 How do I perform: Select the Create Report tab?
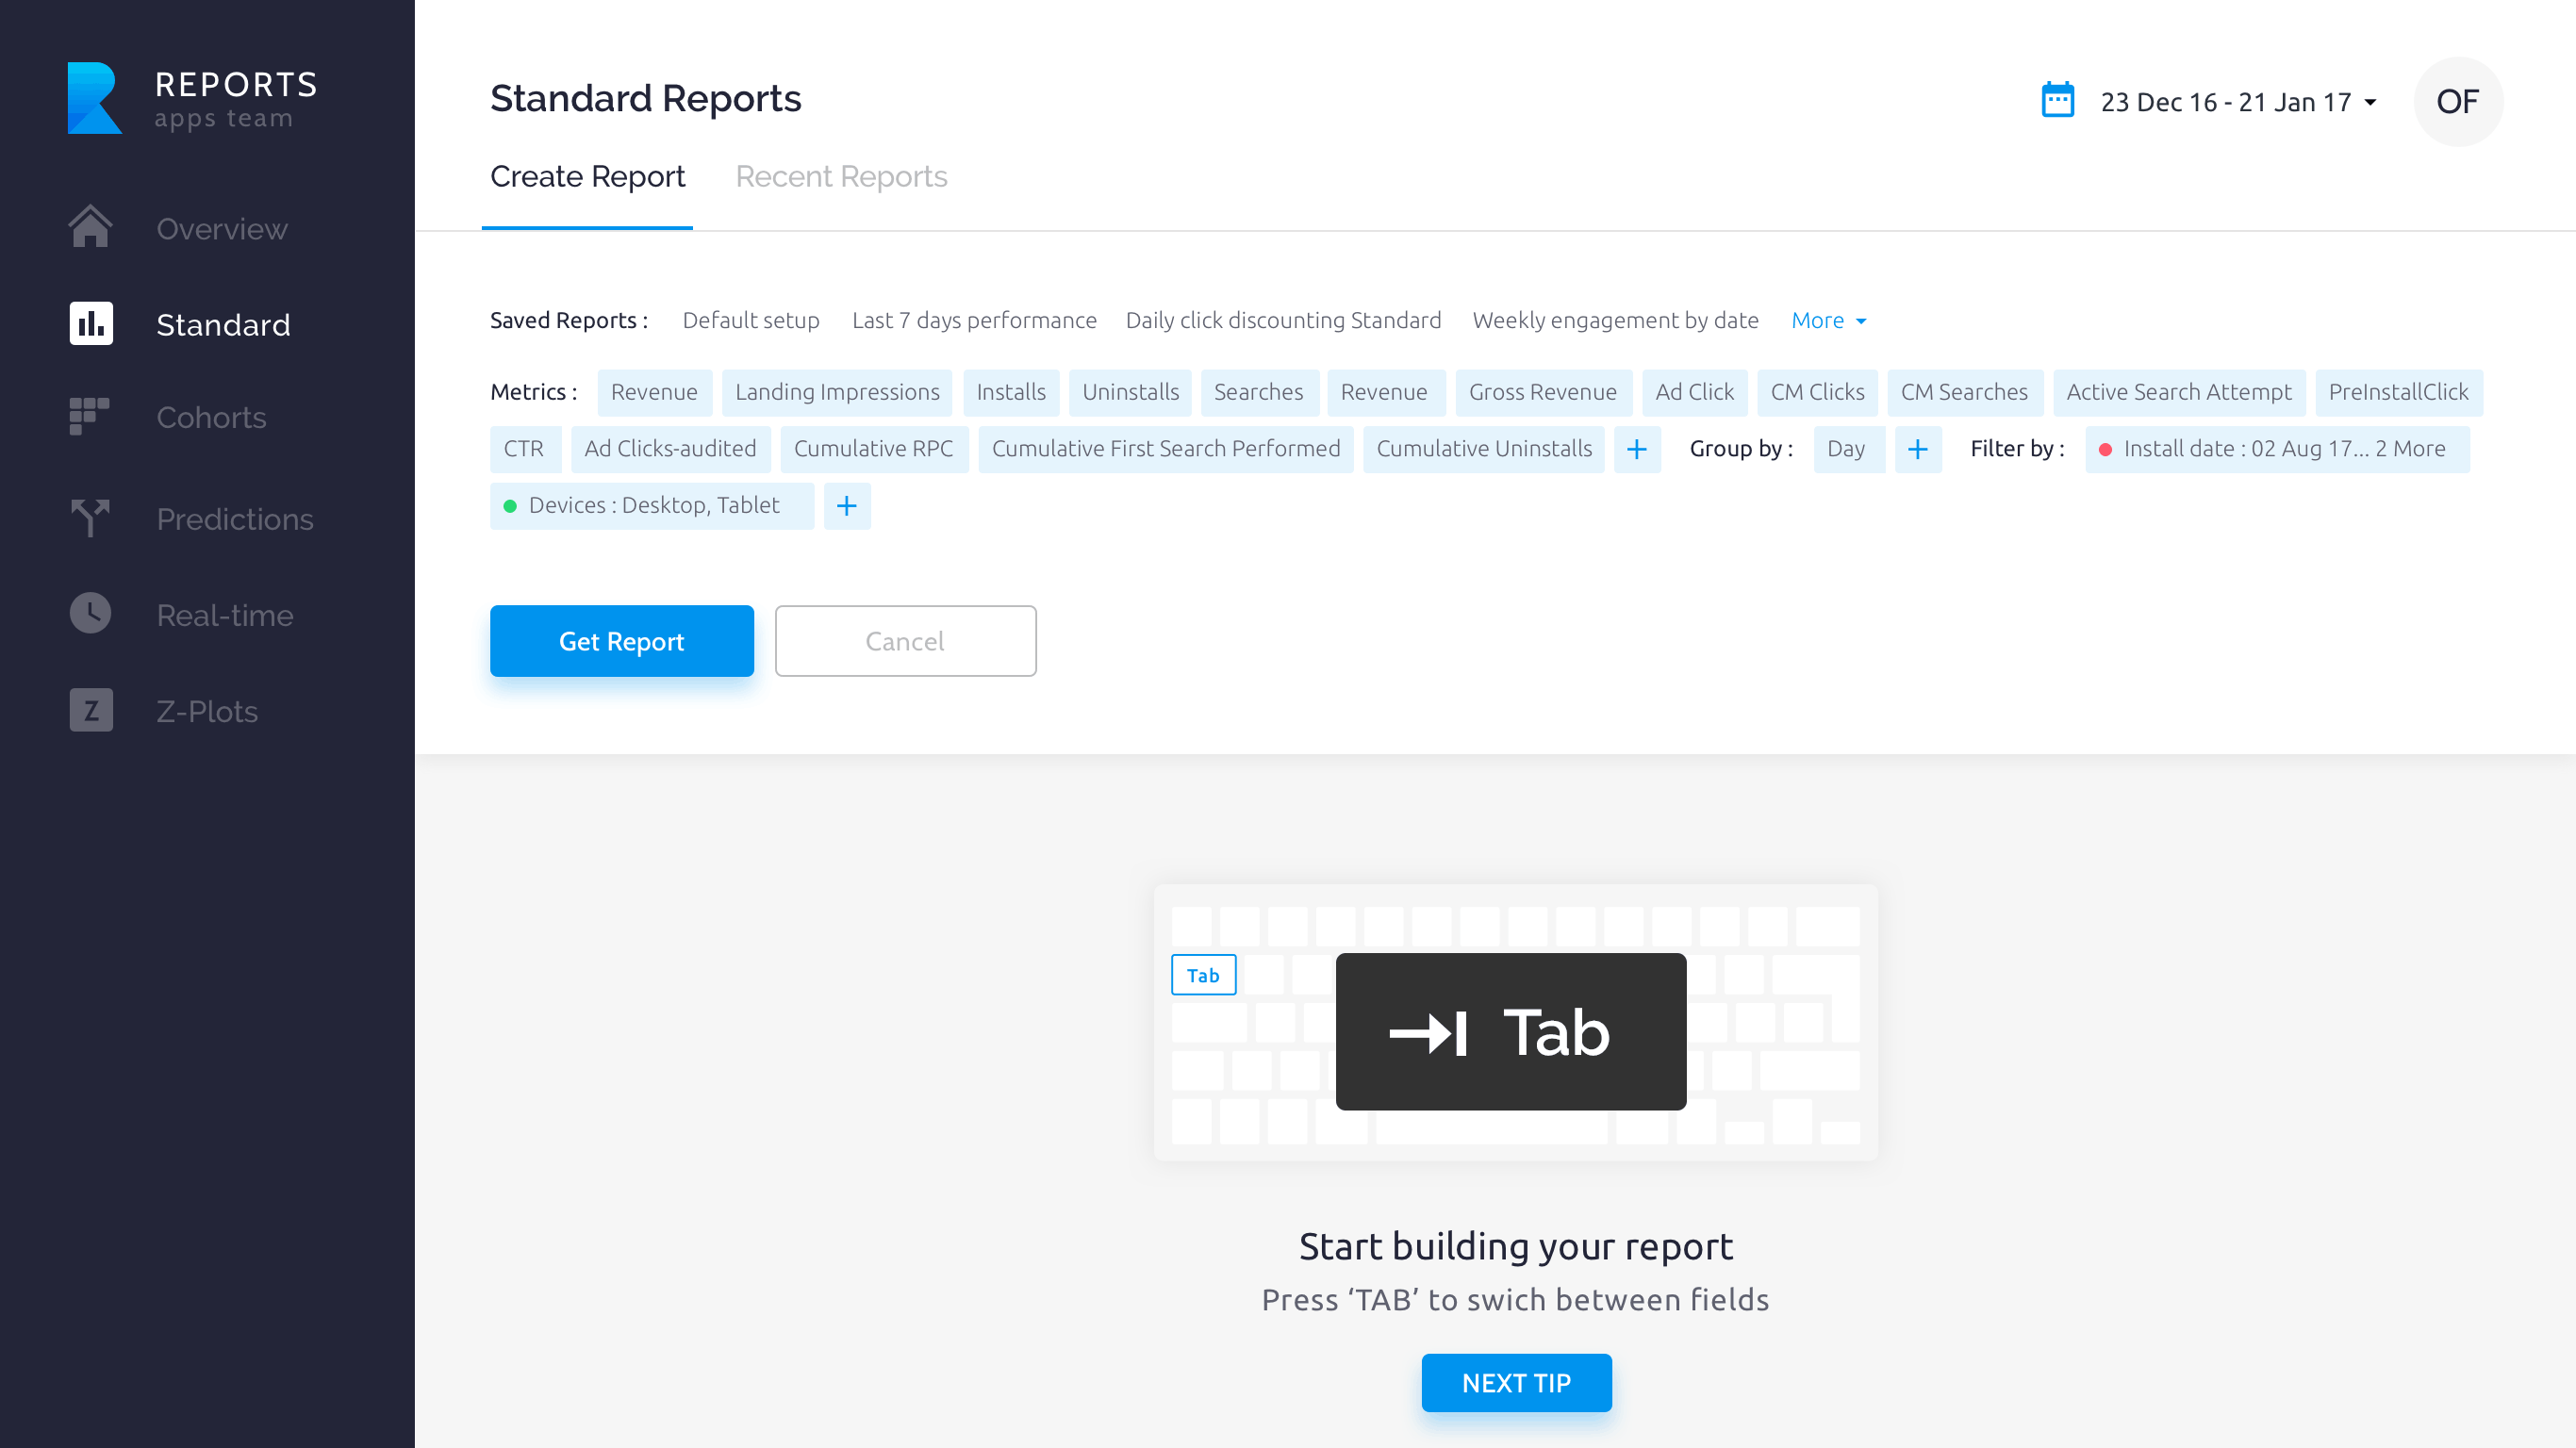tap(587, 176)
